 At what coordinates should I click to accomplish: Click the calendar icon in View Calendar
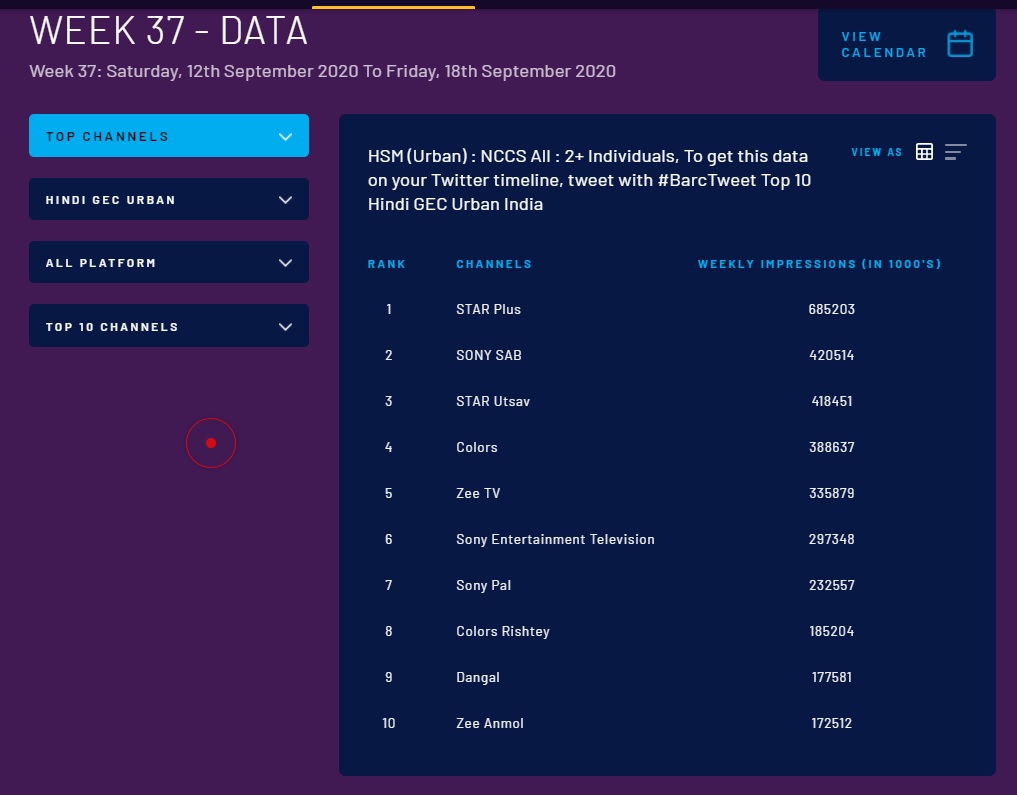coord(960,44)
